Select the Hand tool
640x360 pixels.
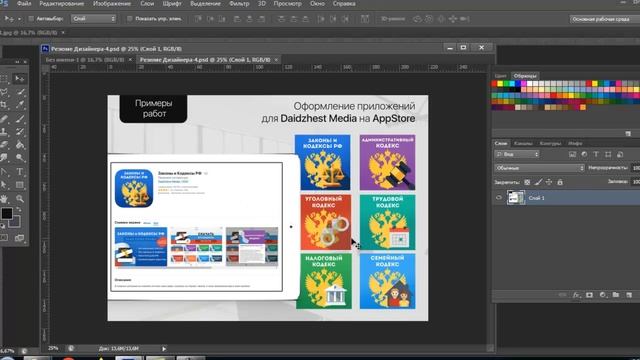[4, 199]
